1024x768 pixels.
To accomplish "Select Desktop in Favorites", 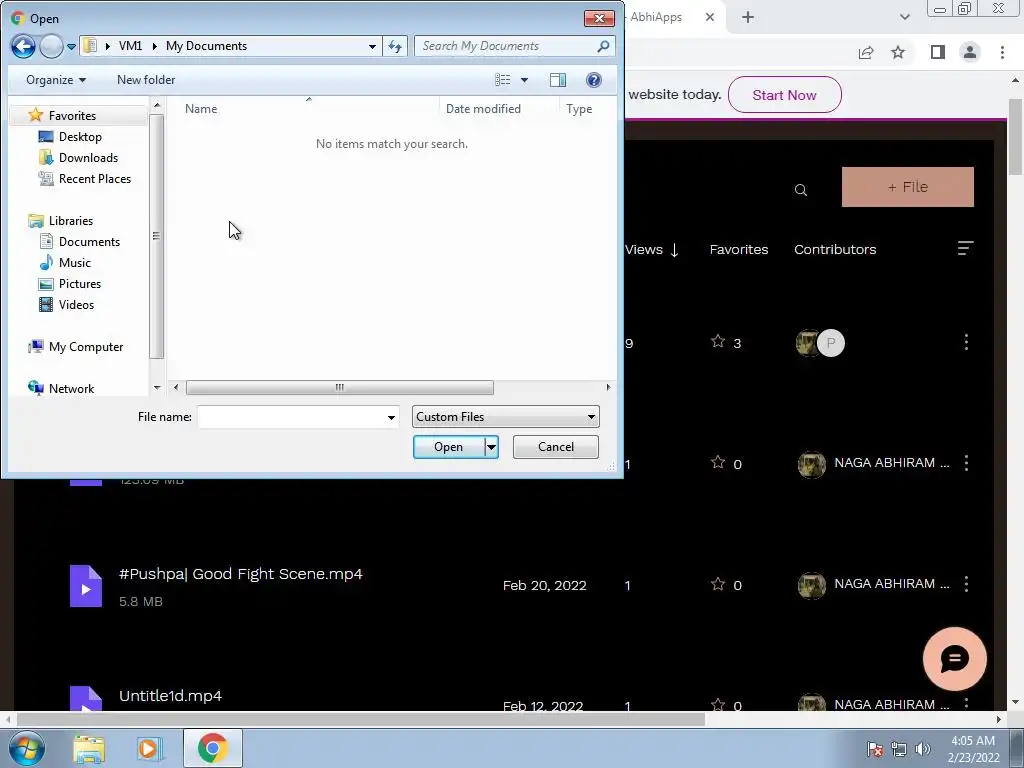I will (80, 136).
